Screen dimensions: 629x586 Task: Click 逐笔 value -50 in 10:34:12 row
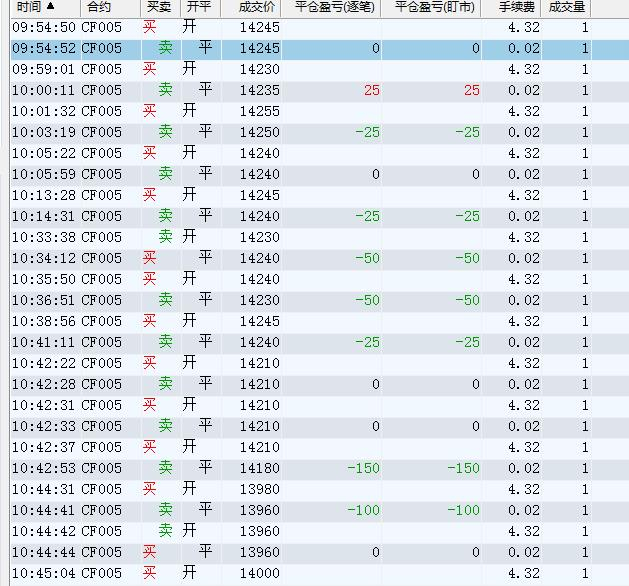pos(367,258)
